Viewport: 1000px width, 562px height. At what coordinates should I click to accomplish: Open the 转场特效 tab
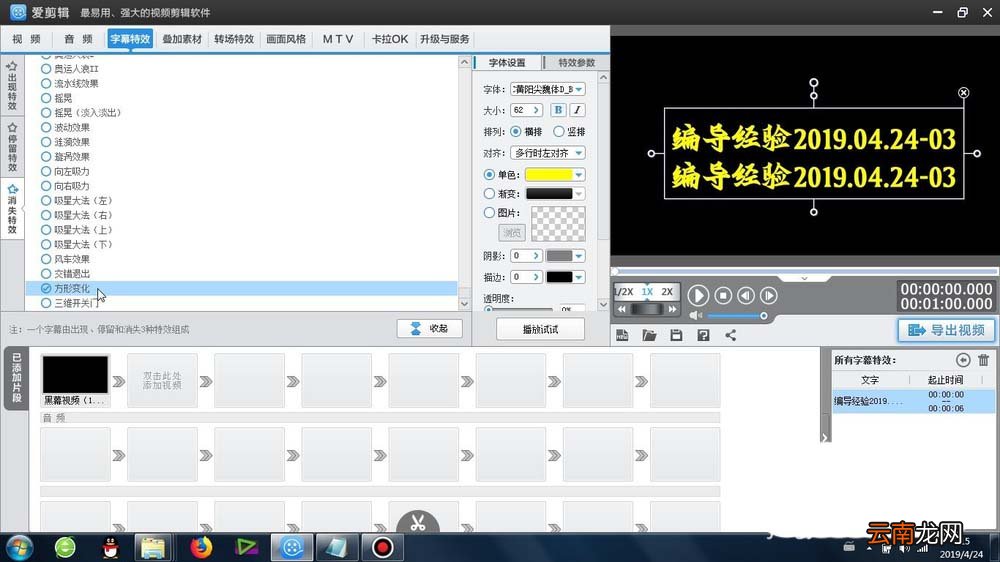pyautogui.click(x=234, y=39)
